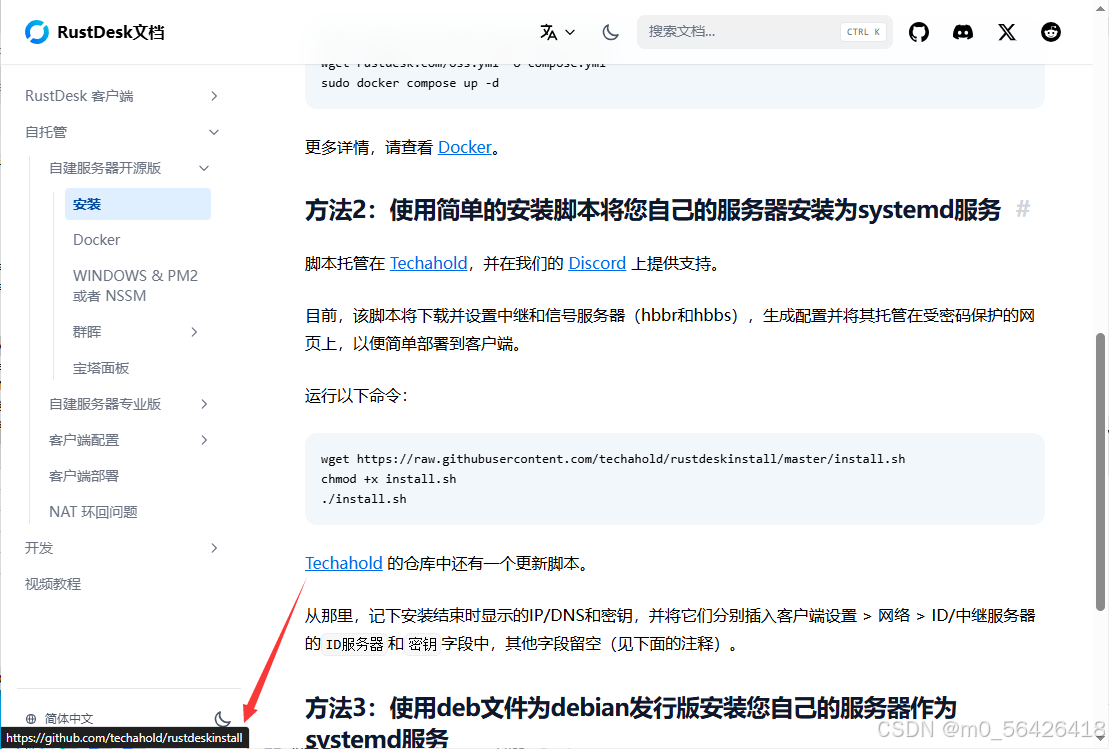Expand the 群晖 sidebar item
The image size is (1109, 749).
pos(194,332)
